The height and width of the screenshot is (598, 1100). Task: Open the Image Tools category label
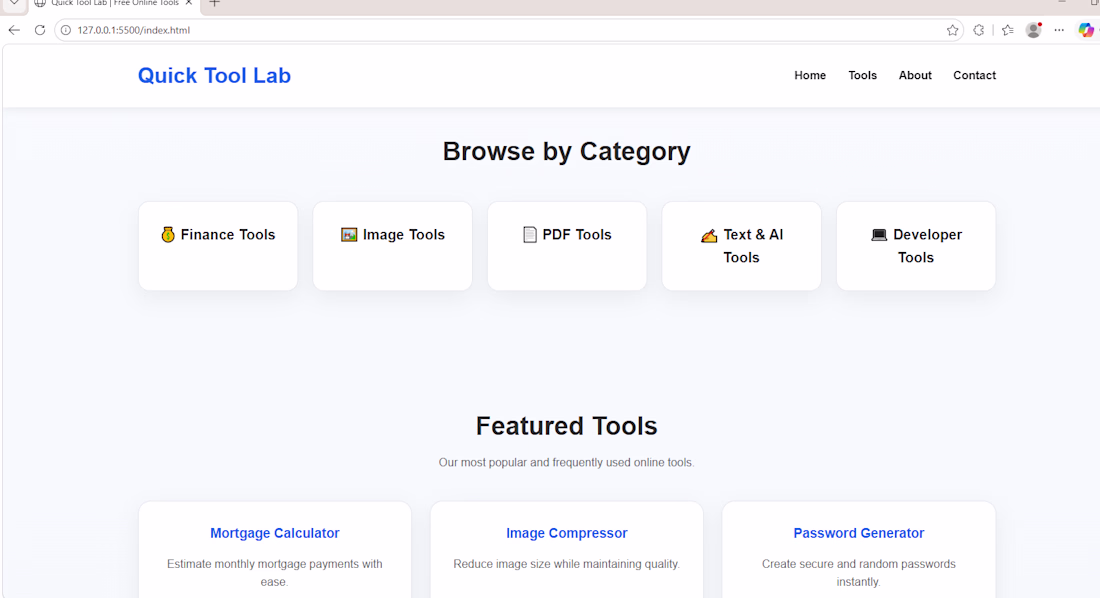(x=404, y=234)
